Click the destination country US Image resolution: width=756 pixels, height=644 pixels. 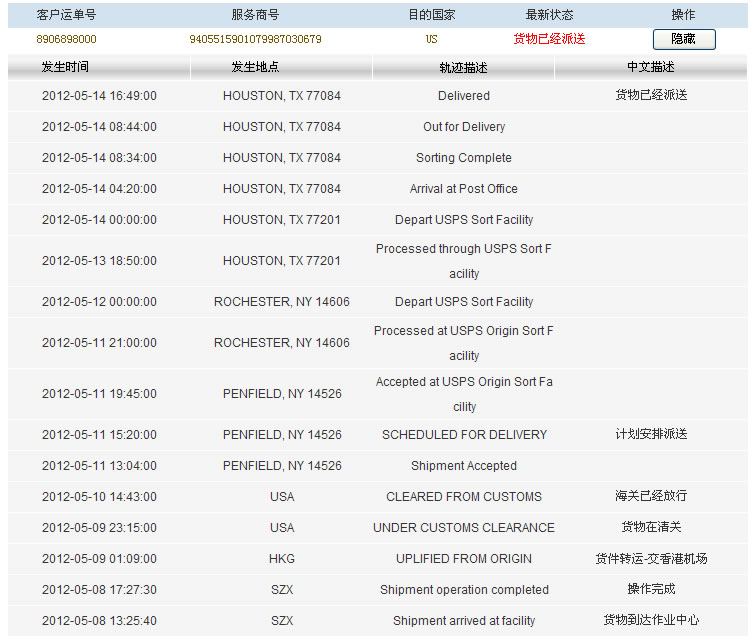432,39
